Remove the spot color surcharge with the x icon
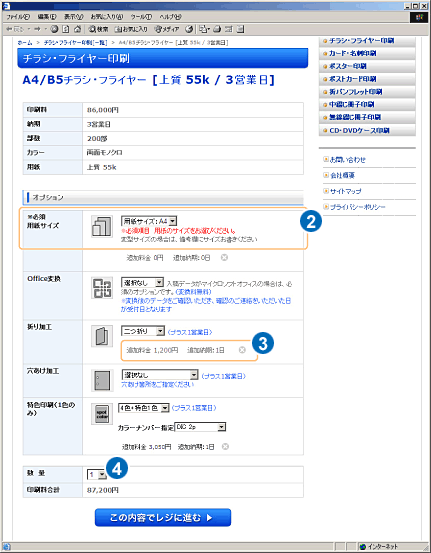This screenshot has width=431, height=553. [x=225, y=446]
